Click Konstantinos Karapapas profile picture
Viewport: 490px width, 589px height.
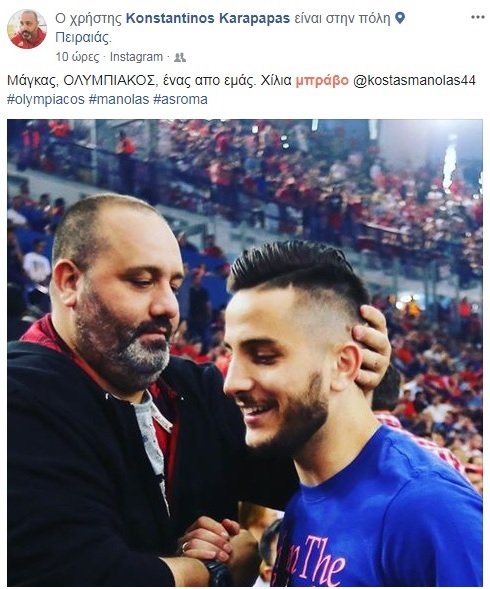pos(27,29)
